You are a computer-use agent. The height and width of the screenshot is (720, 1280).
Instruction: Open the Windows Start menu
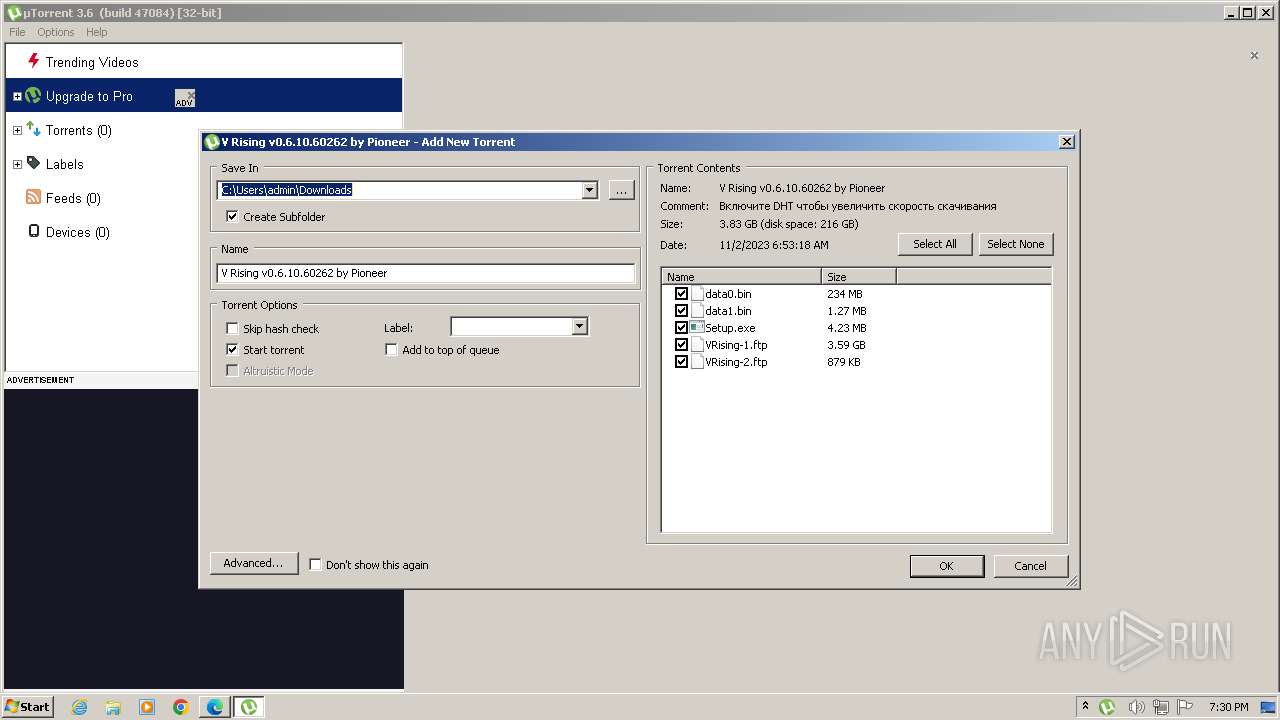(x=28, y=707)
